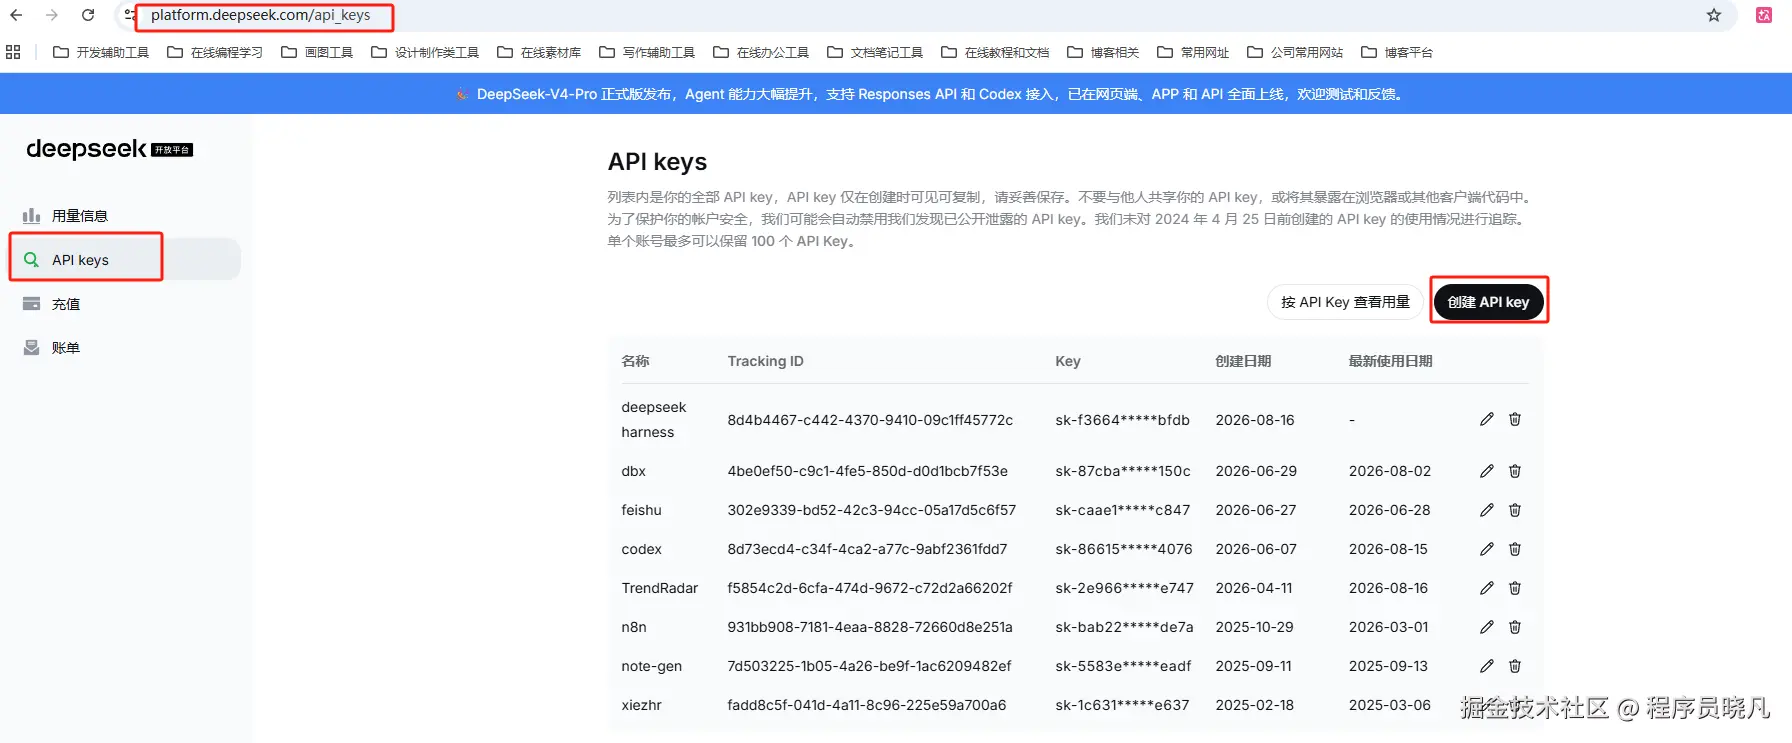Open 在线办公工具 bookmark folder
The height and width of the screenshot is (743, 1792).
761,52
